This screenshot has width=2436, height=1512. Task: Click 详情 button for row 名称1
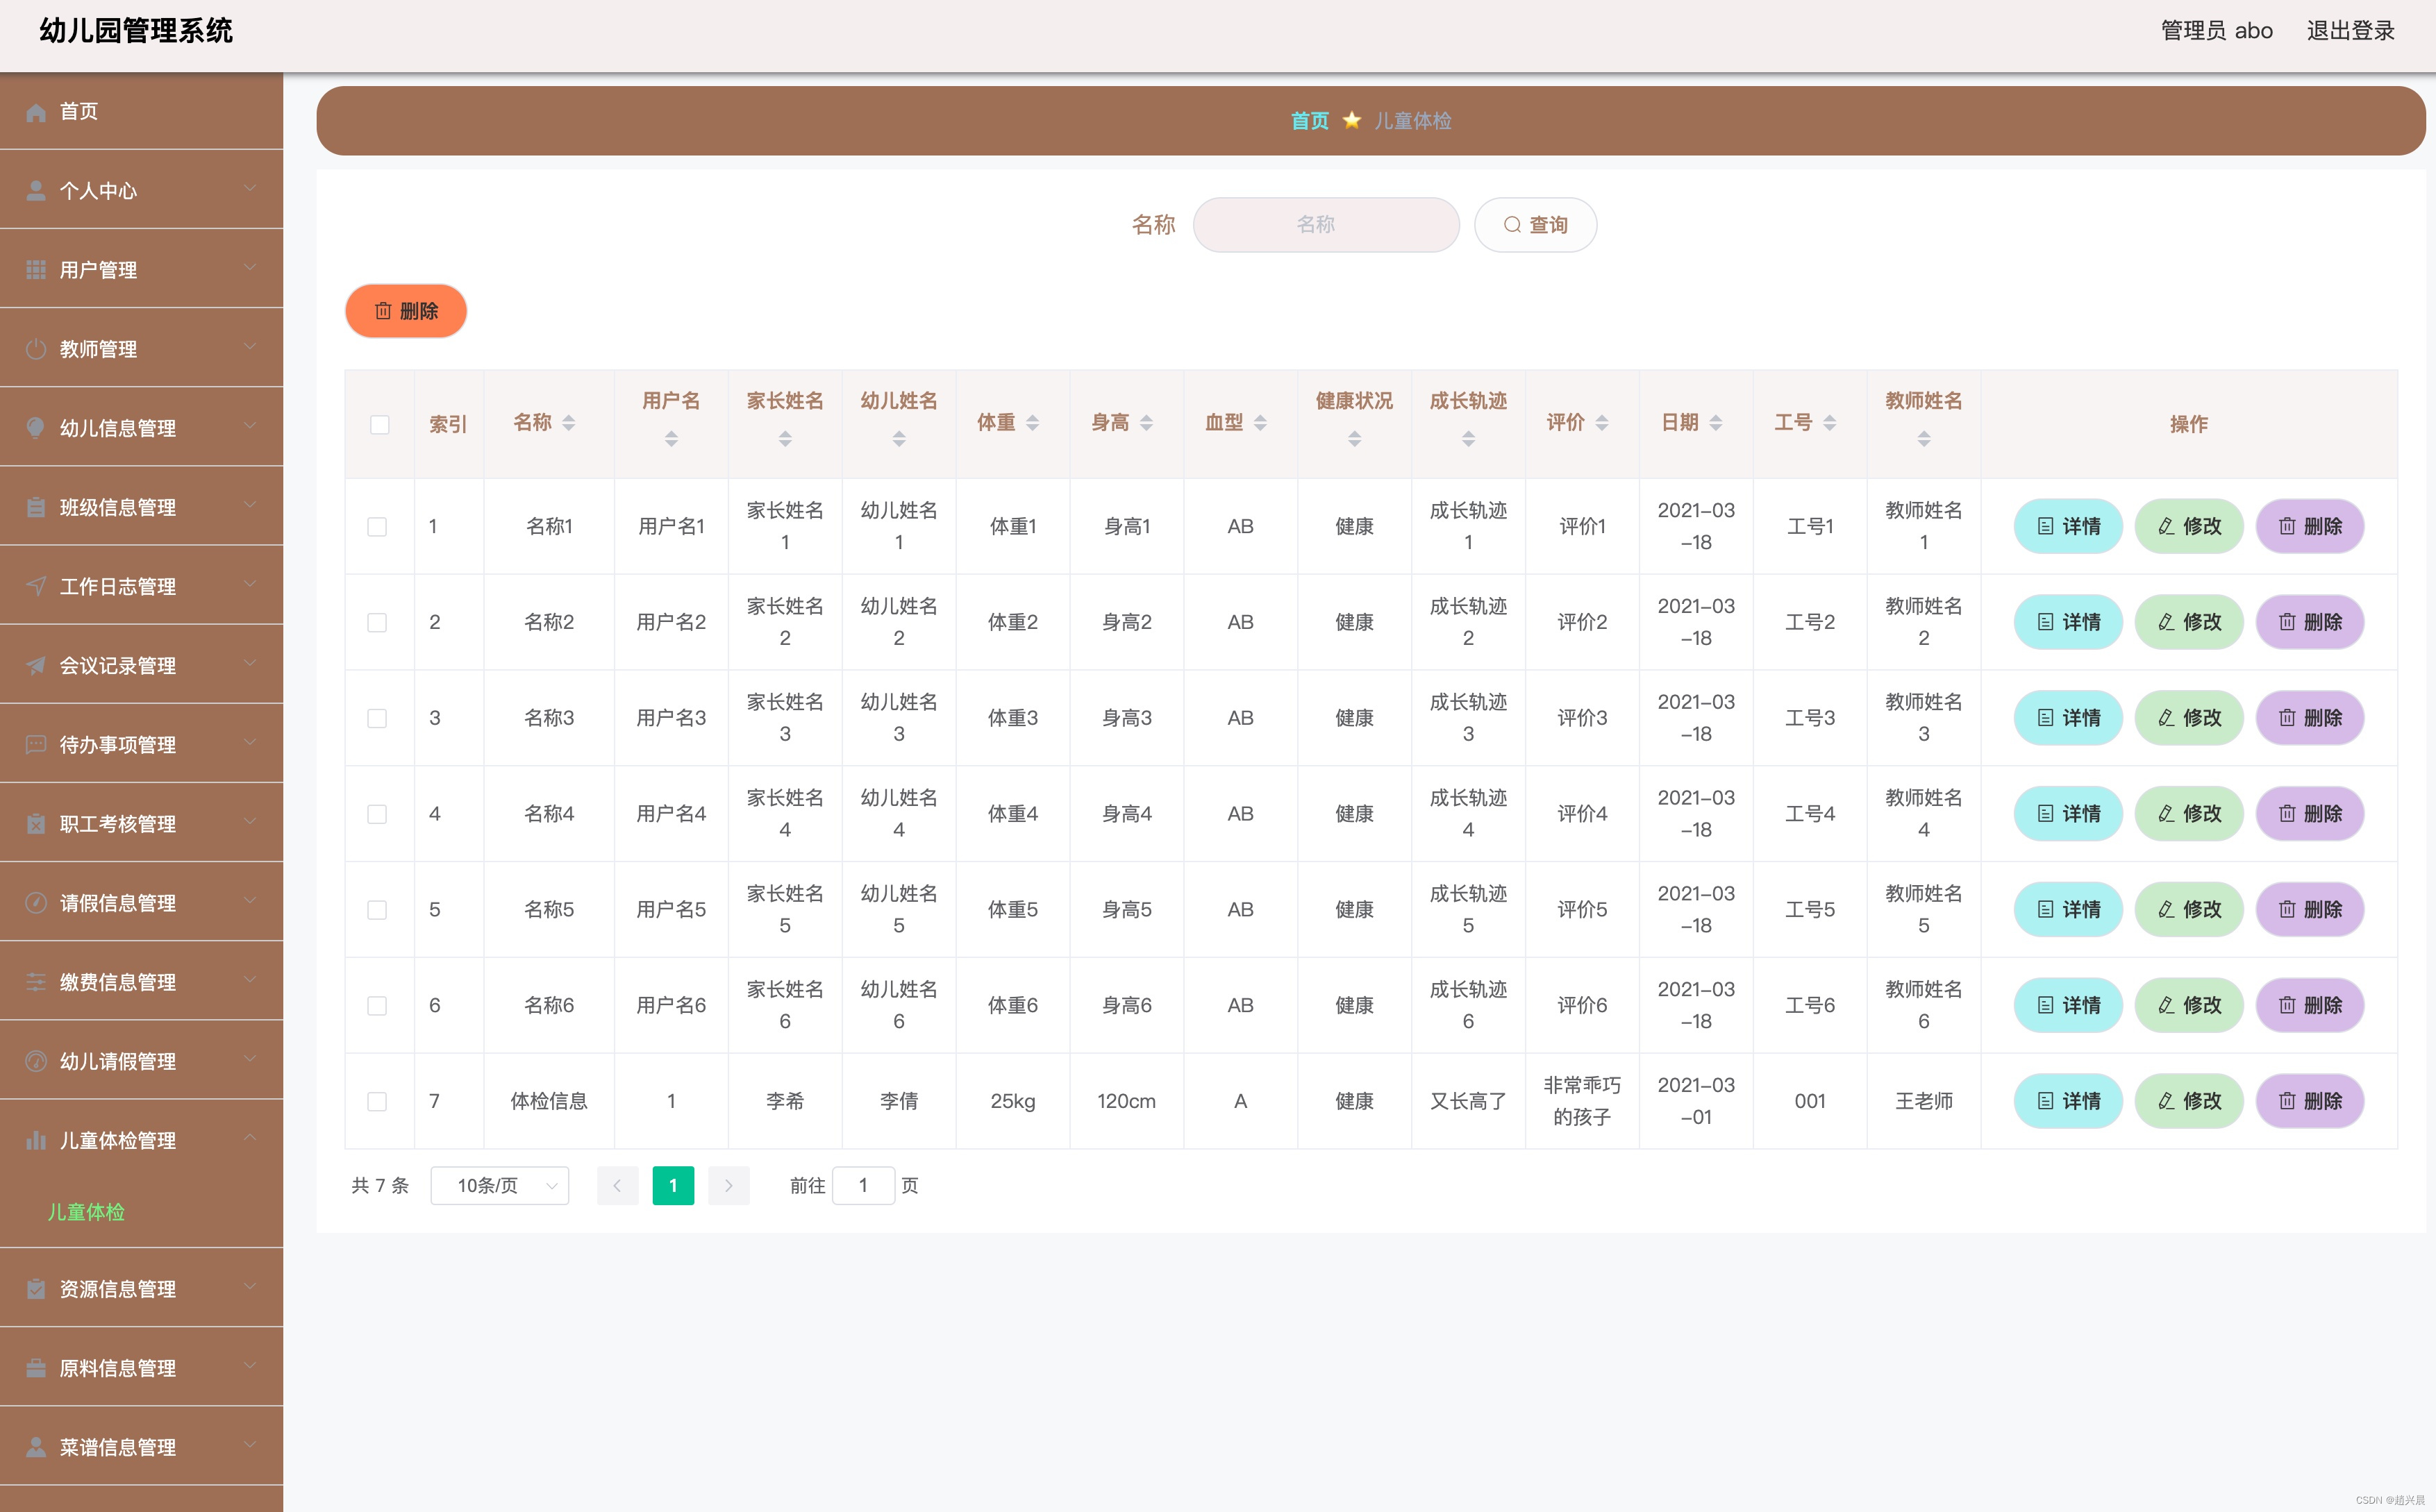point(2068,526)
